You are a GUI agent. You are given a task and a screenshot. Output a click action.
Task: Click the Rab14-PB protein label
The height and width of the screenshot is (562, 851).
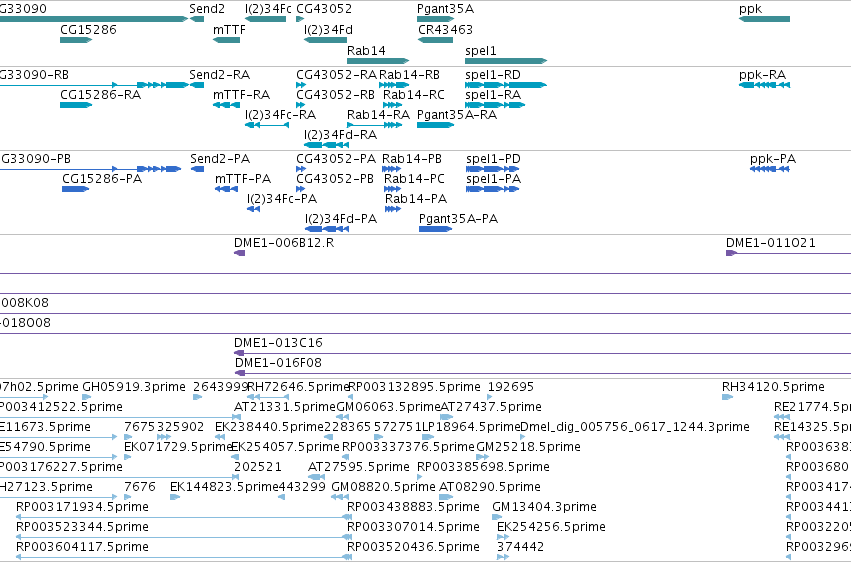(411, 158)
